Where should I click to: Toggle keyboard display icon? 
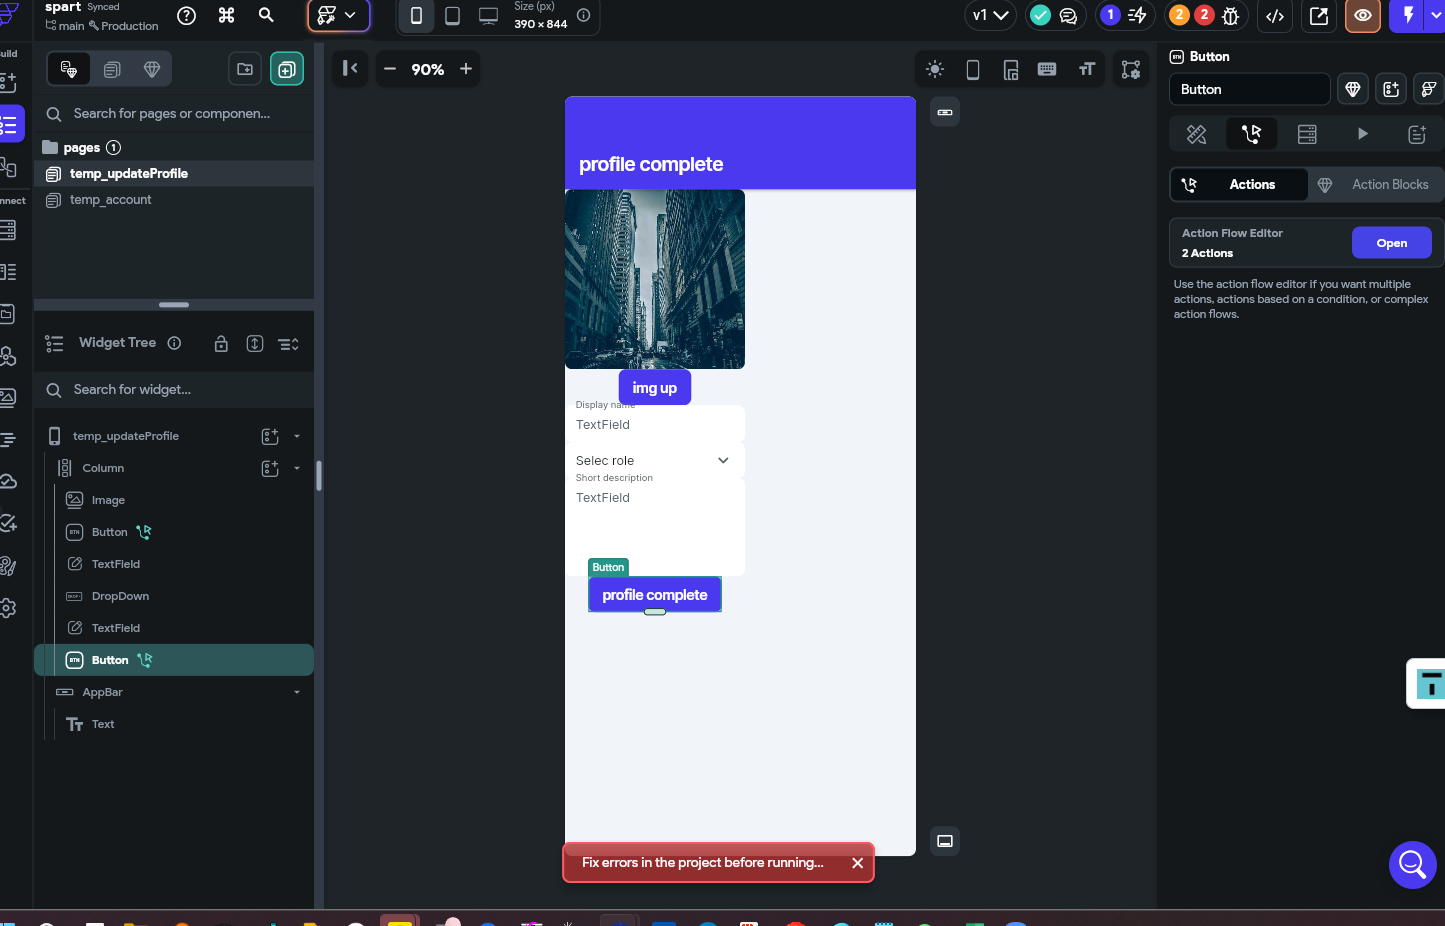[1047, 69]
